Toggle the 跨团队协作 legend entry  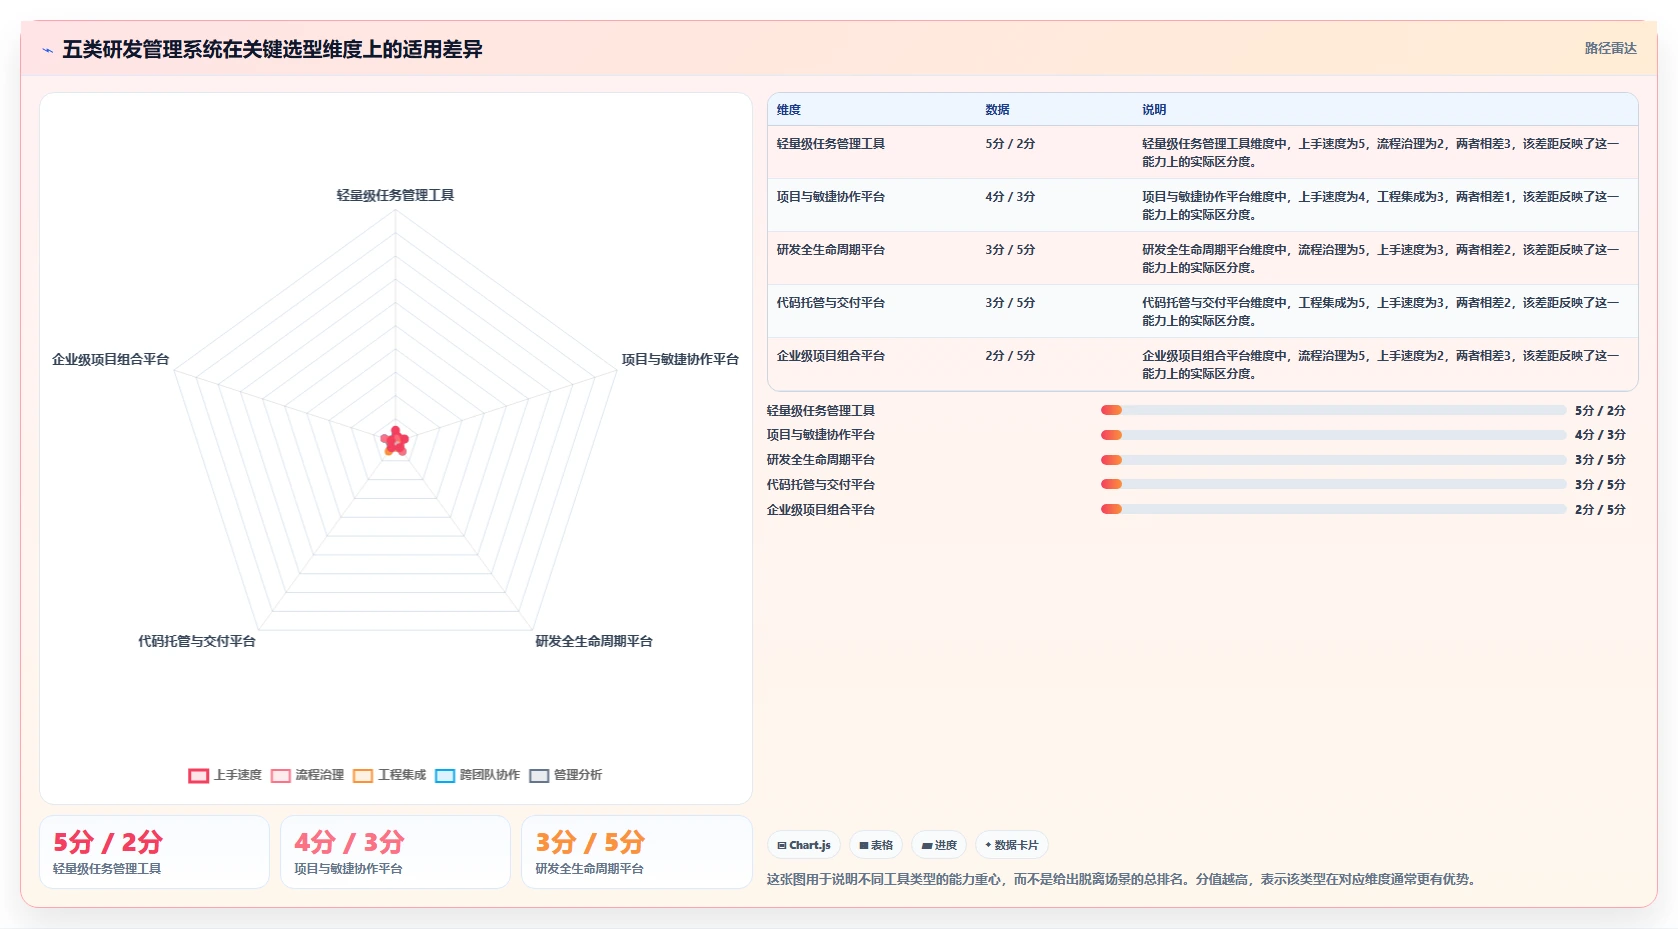[x=477, y=775]
